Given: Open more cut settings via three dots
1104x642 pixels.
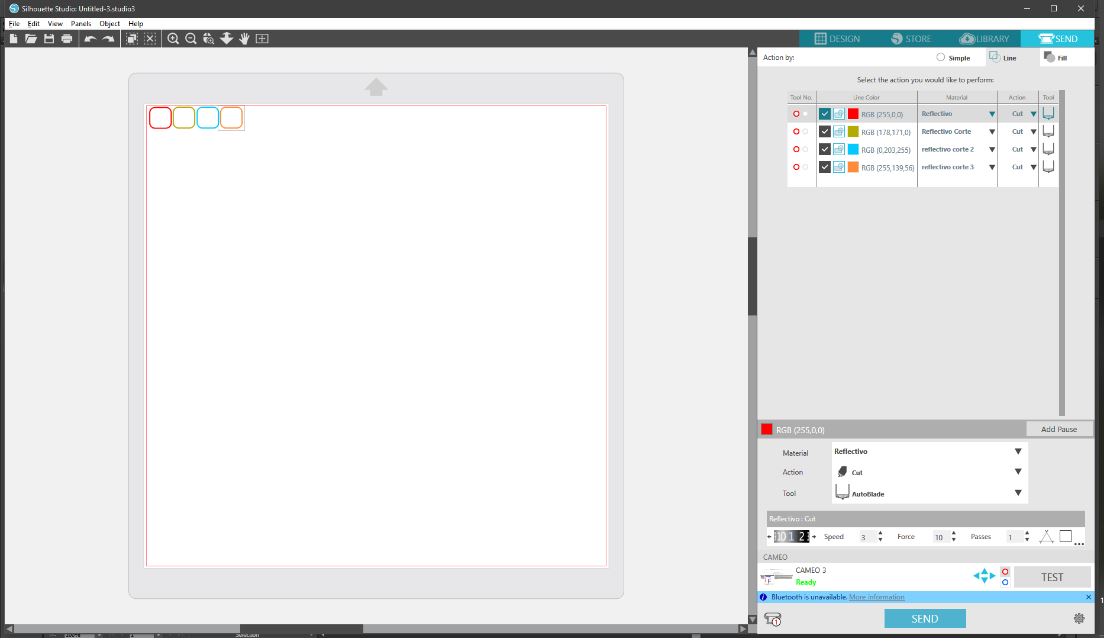Looking at the screenshot, I should click(x=1079, y=543).
